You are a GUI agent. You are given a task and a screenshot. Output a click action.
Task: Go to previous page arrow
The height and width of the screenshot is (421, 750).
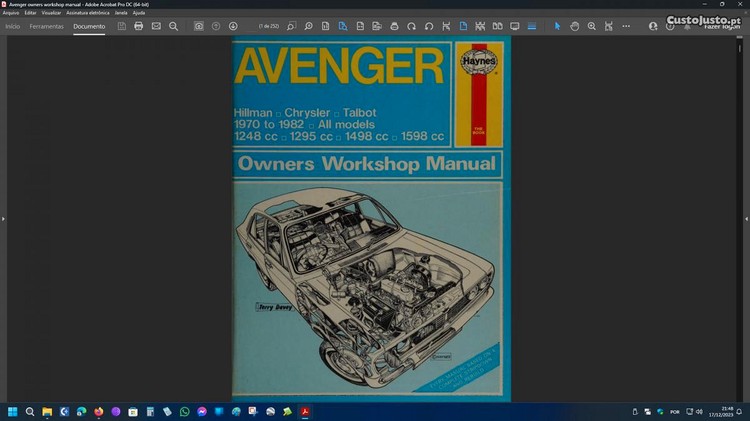216,26
